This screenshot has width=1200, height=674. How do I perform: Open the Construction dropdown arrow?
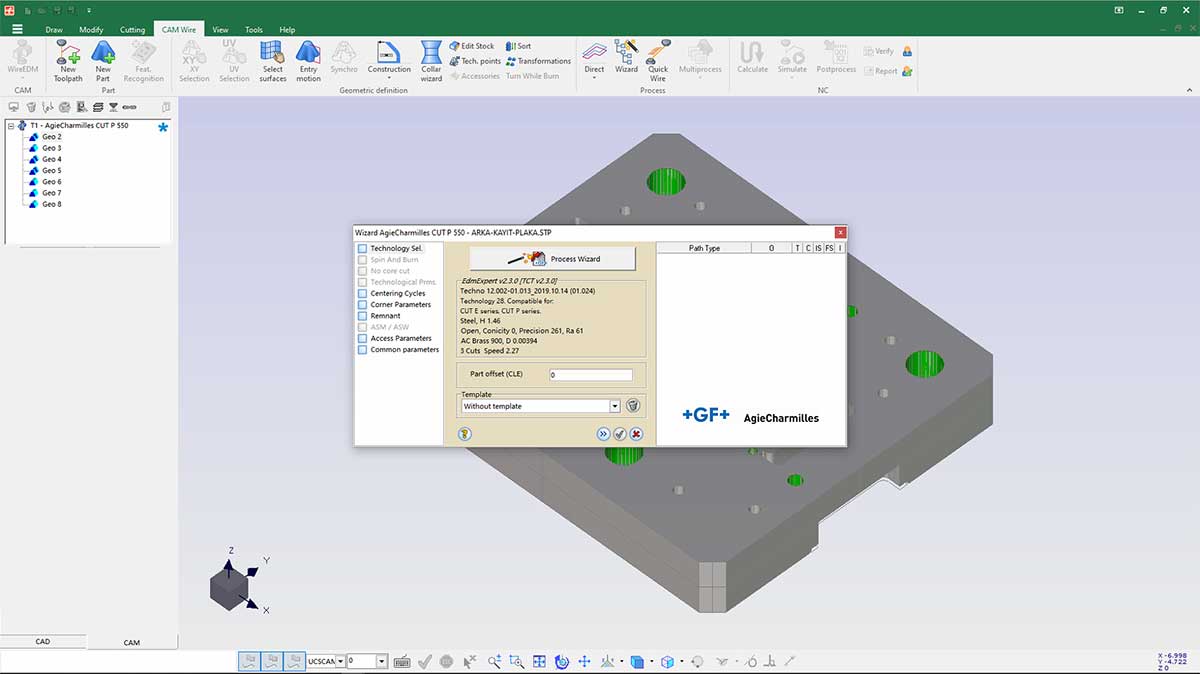(389, 77)
